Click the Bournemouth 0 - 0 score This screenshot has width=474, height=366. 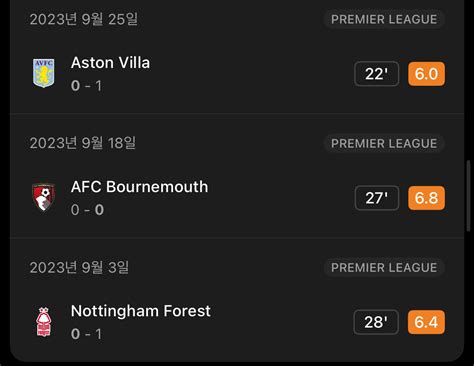87,210
